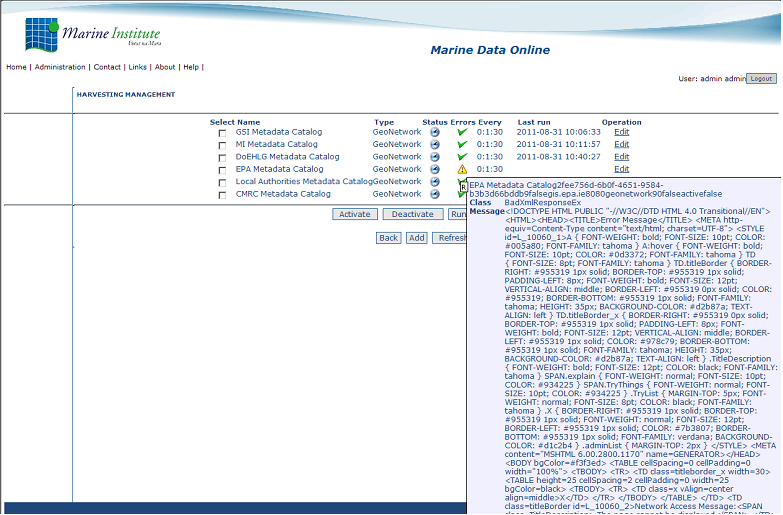Click GSI Metadata Catalog name

[279, 132]
